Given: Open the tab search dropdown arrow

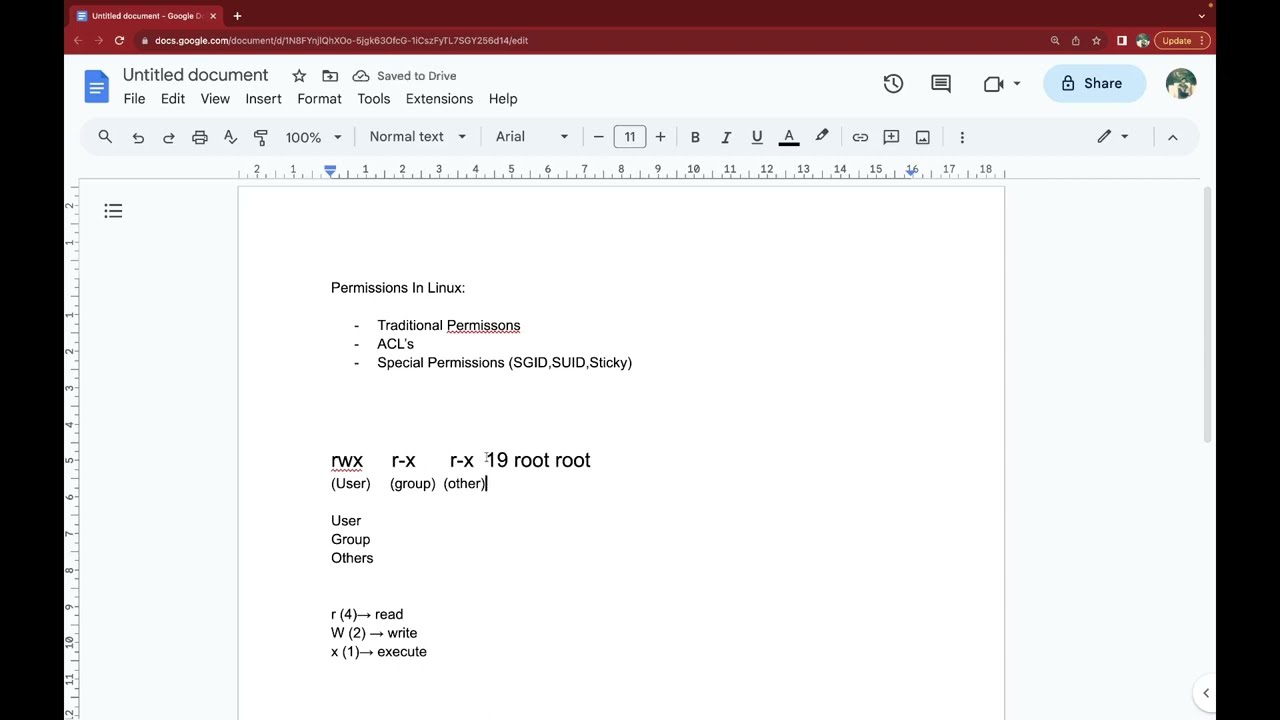Looking at the screenshot, I should pos(1202,16).
